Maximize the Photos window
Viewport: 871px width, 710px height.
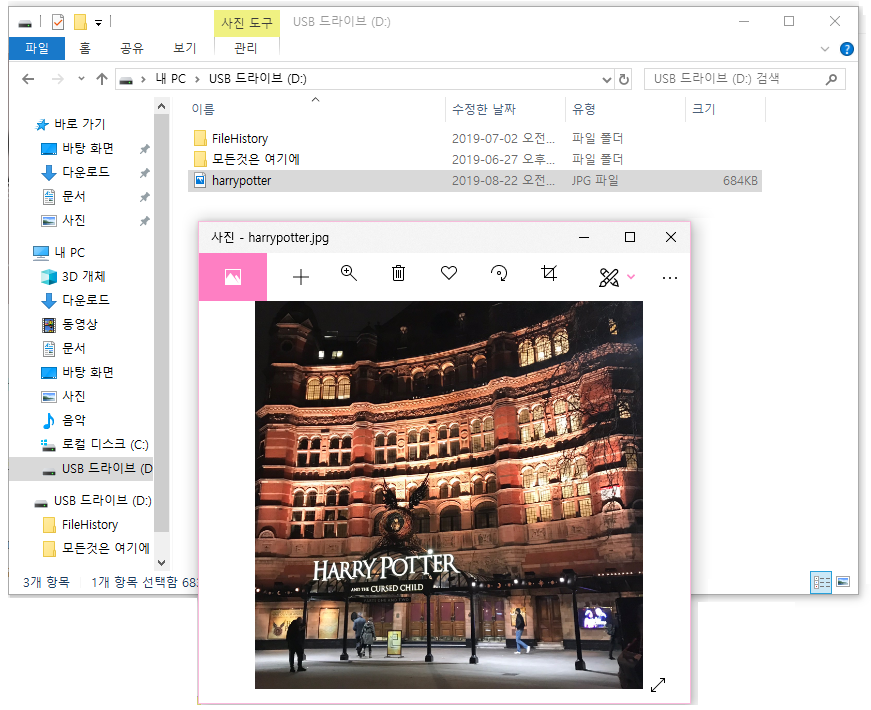(630, 237)
